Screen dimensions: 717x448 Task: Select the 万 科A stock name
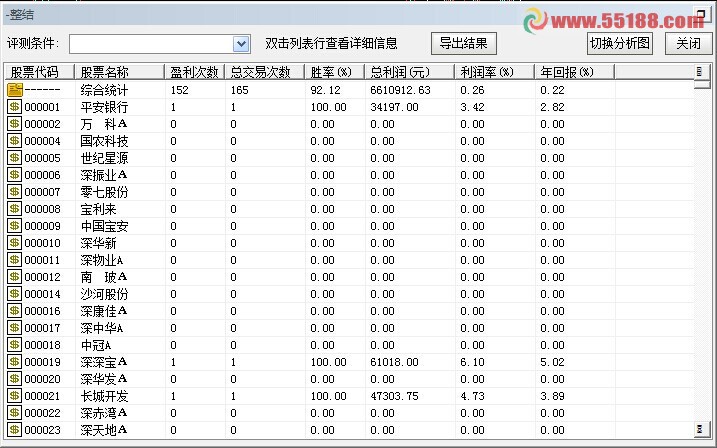(x=104, y=124)
